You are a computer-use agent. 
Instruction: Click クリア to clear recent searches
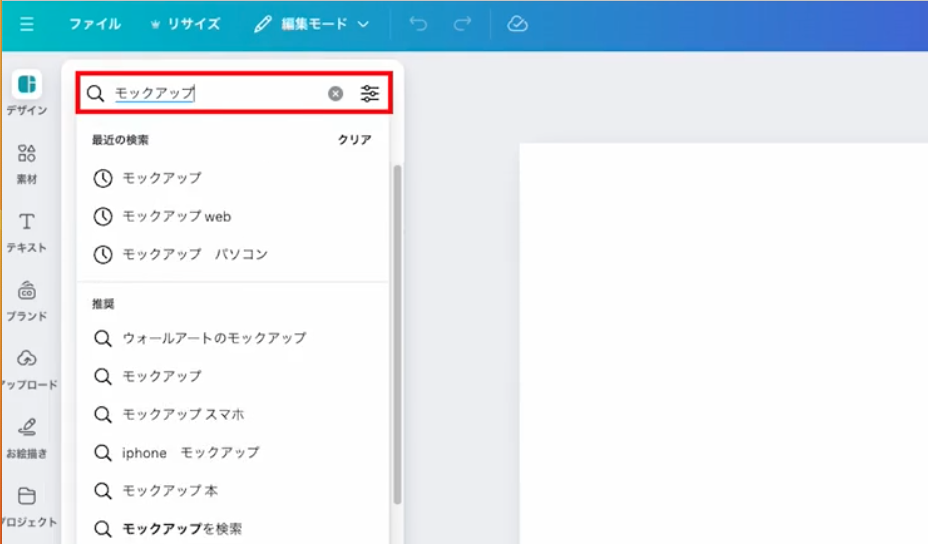(x=355, y=140)
